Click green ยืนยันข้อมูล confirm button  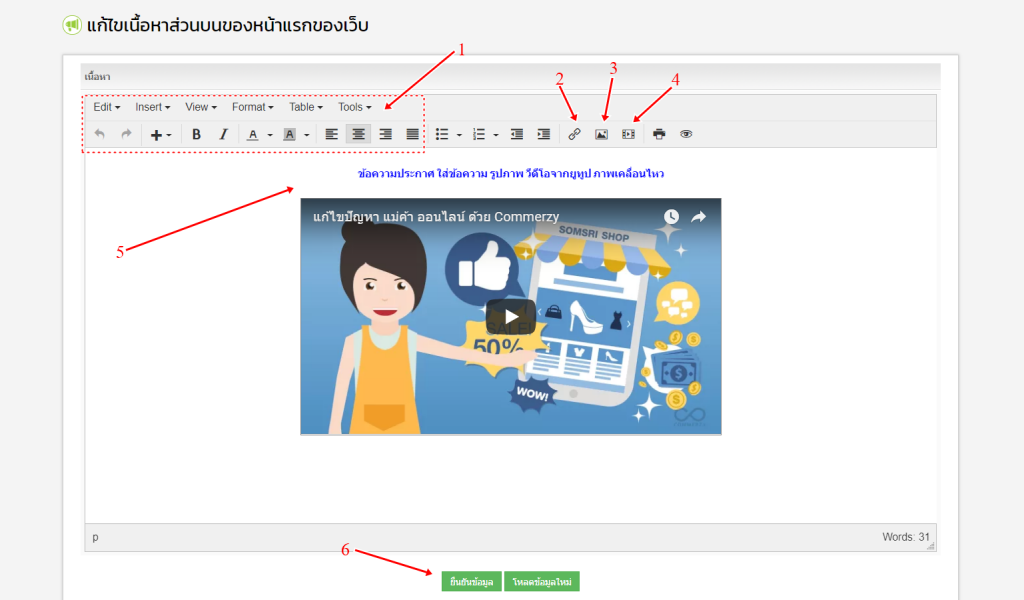[x=471, y=582]
